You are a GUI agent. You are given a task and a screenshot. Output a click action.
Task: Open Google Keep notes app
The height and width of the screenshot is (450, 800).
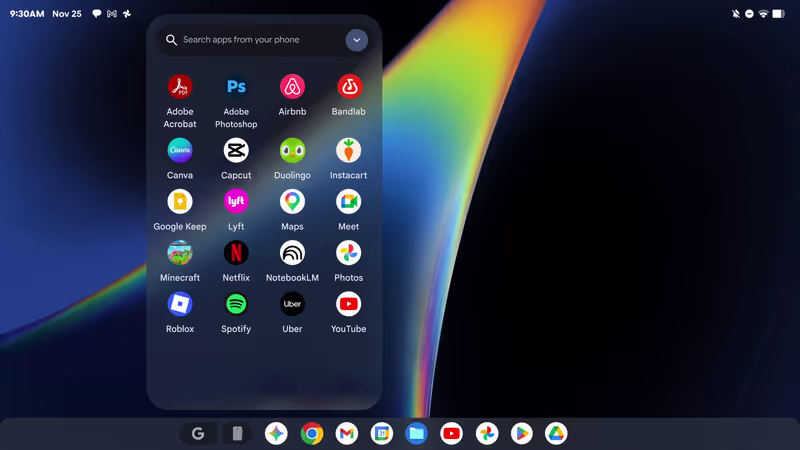180,202
